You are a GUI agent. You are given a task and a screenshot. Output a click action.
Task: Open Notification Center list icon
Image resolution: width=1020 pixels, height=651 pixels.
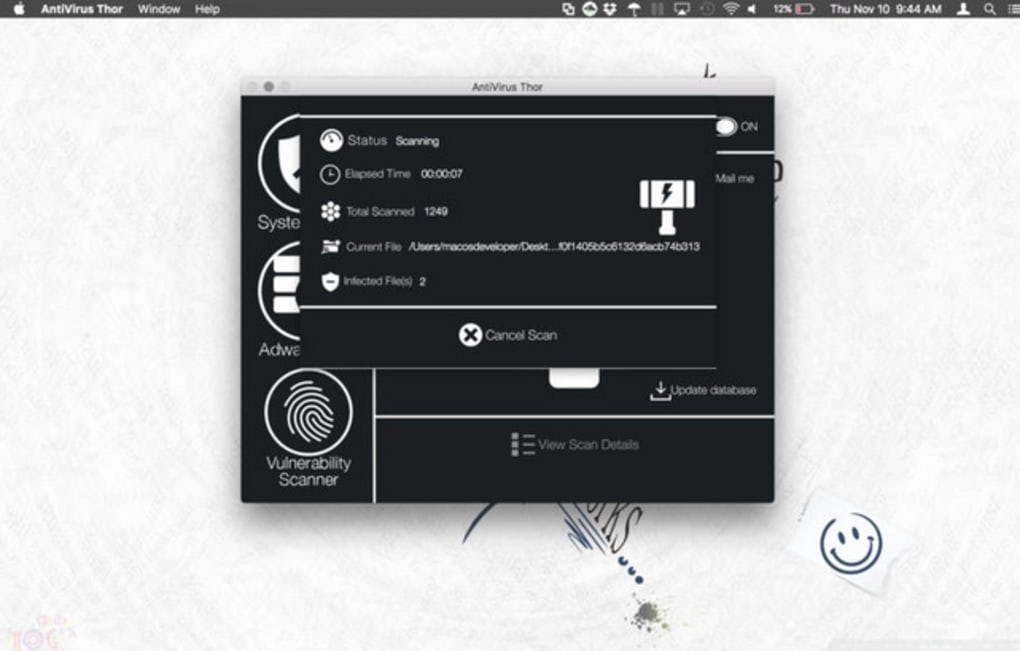(x=1012, y=9)
